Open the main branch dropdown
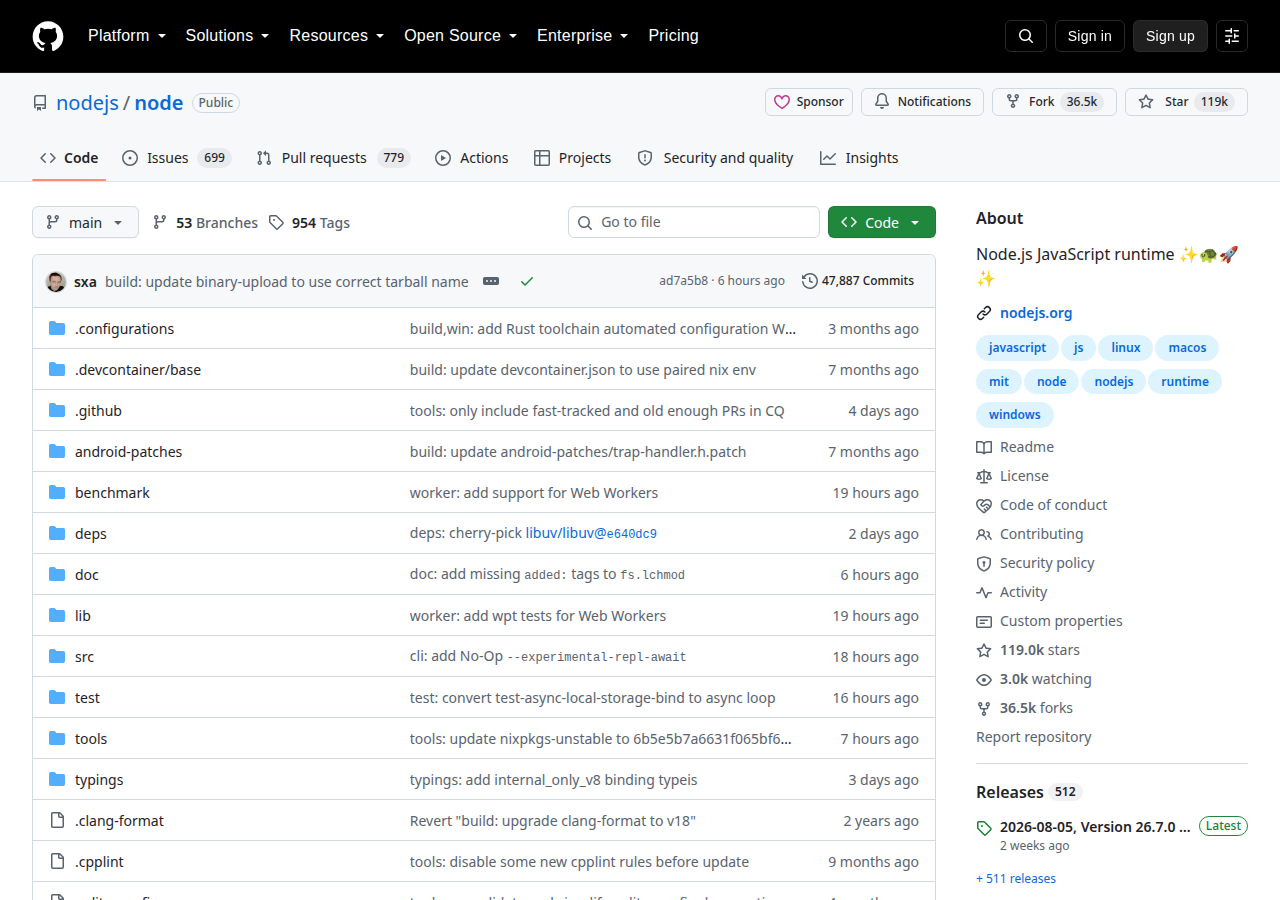This screenshot has height=900, width=1280. tap(85, 222)
